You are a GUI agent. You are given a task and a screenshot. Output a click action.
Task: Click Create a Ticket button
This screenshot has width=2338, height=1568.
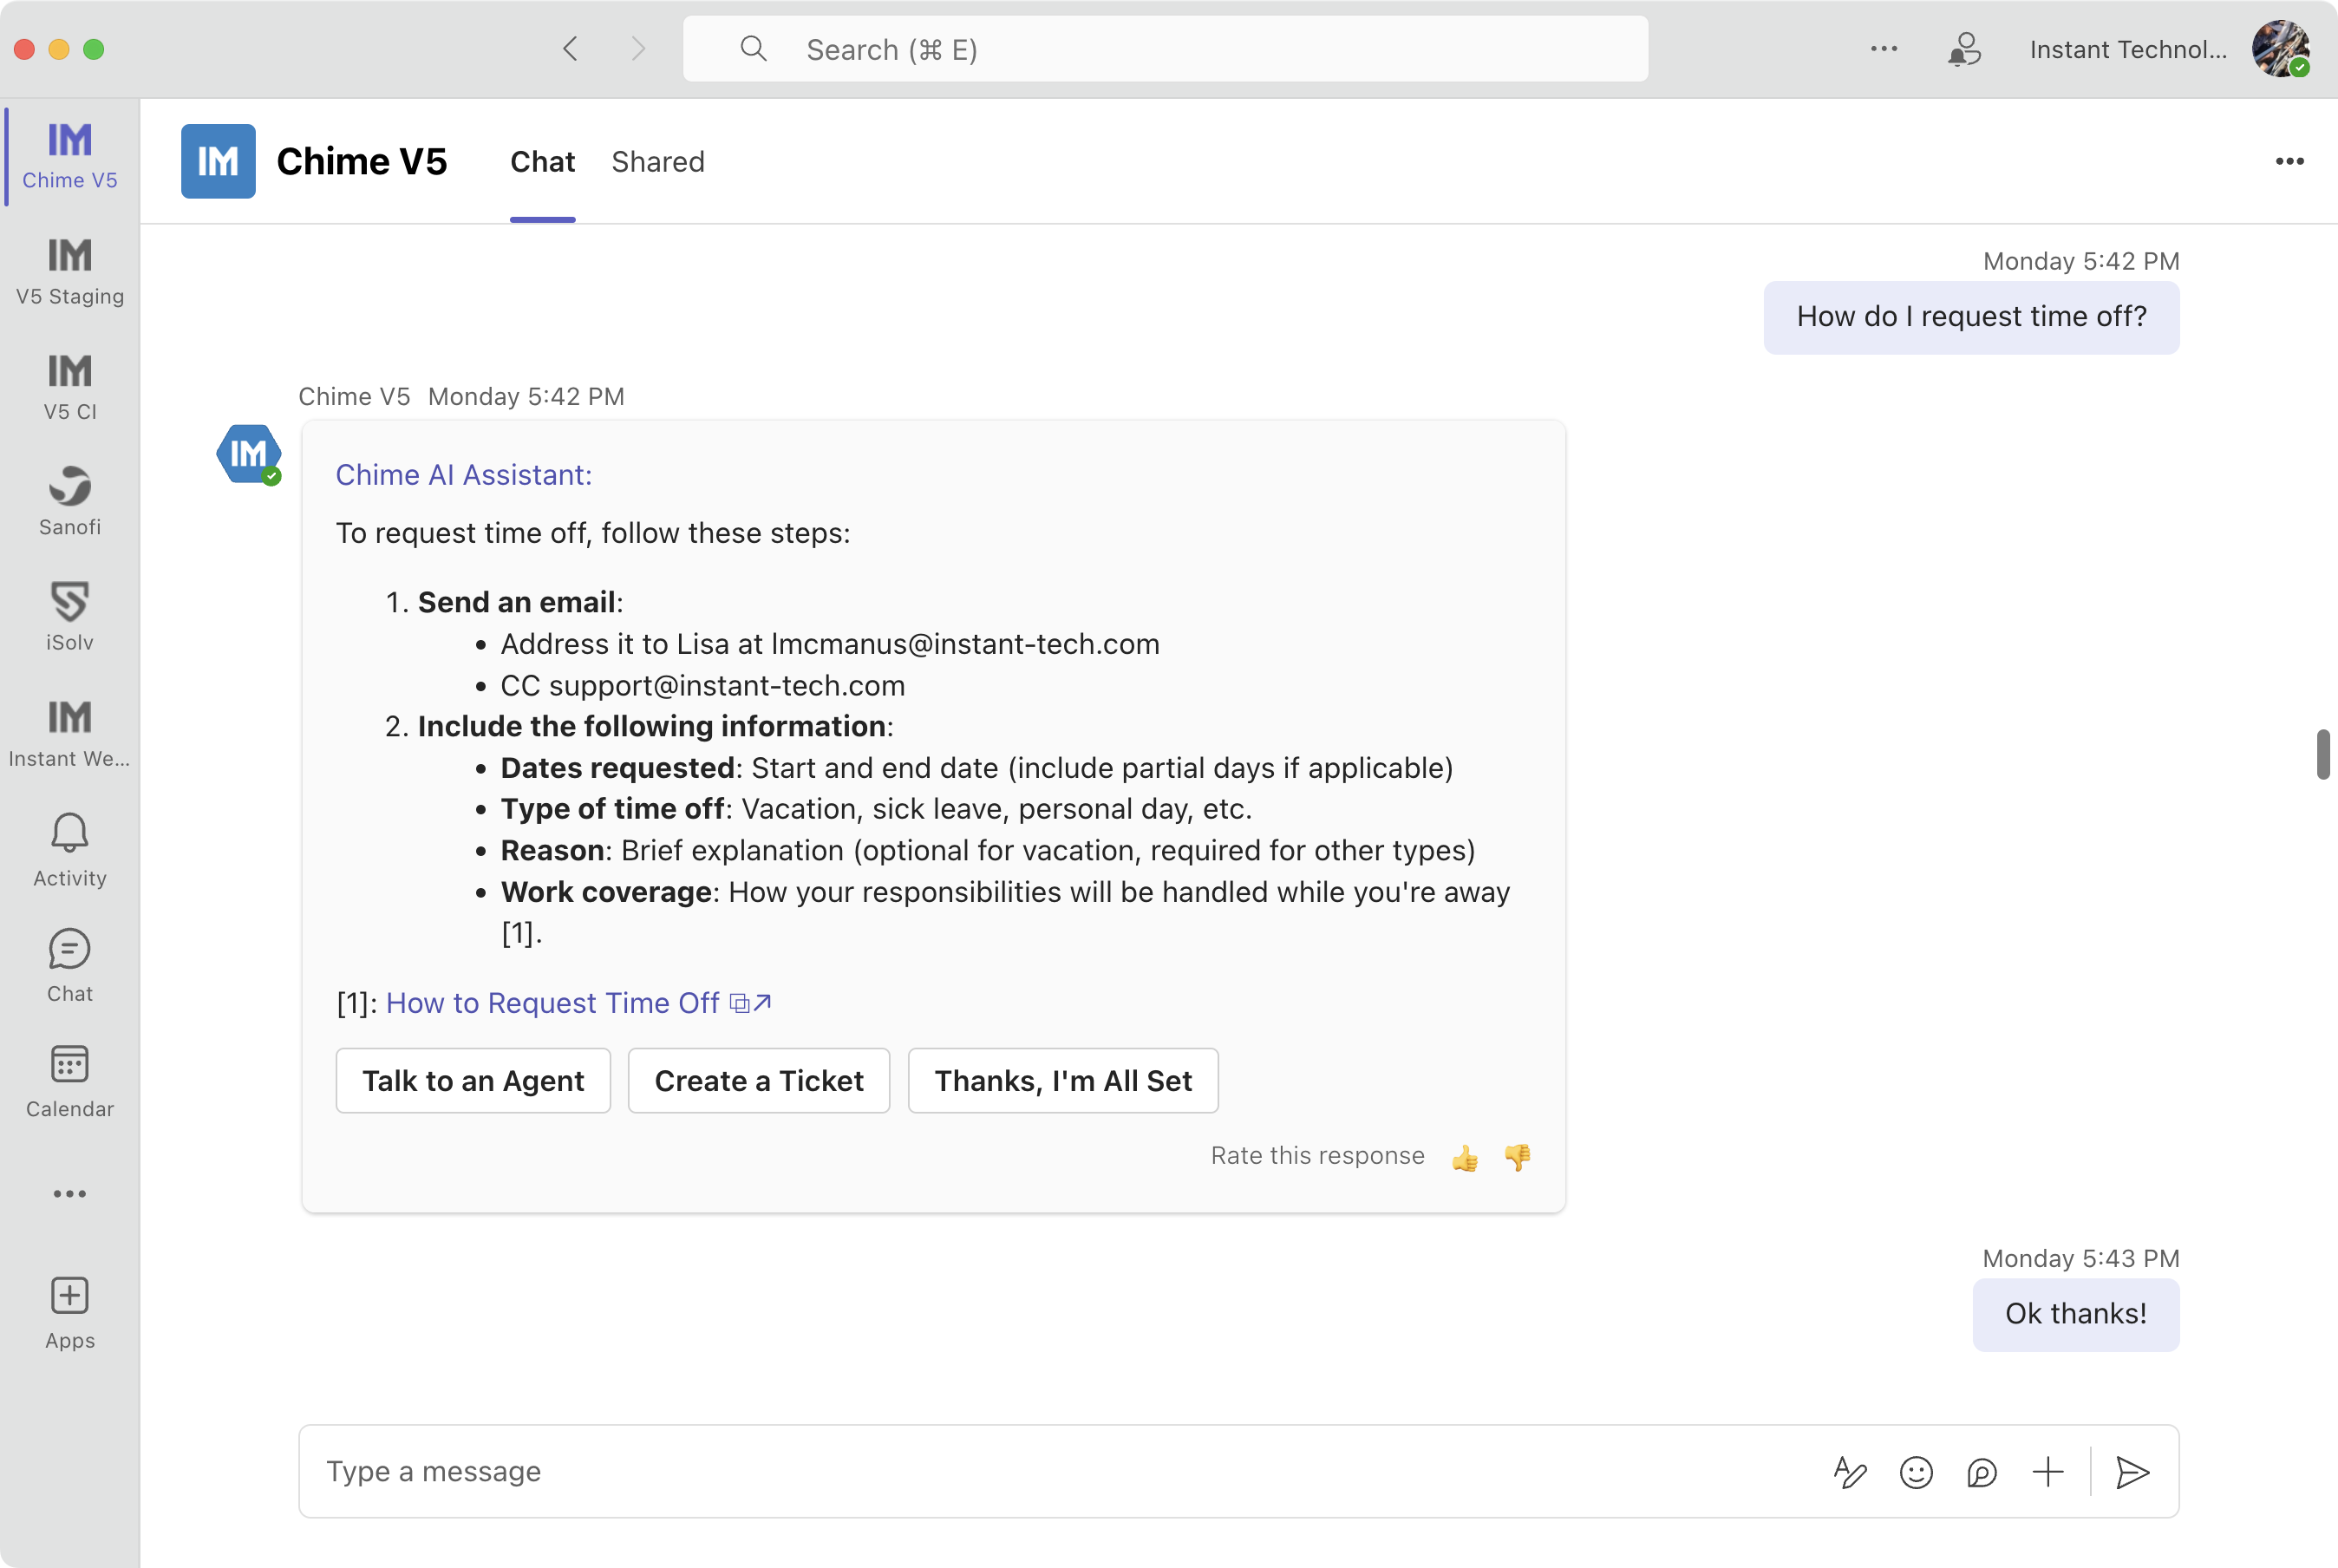coord(759,1081)
